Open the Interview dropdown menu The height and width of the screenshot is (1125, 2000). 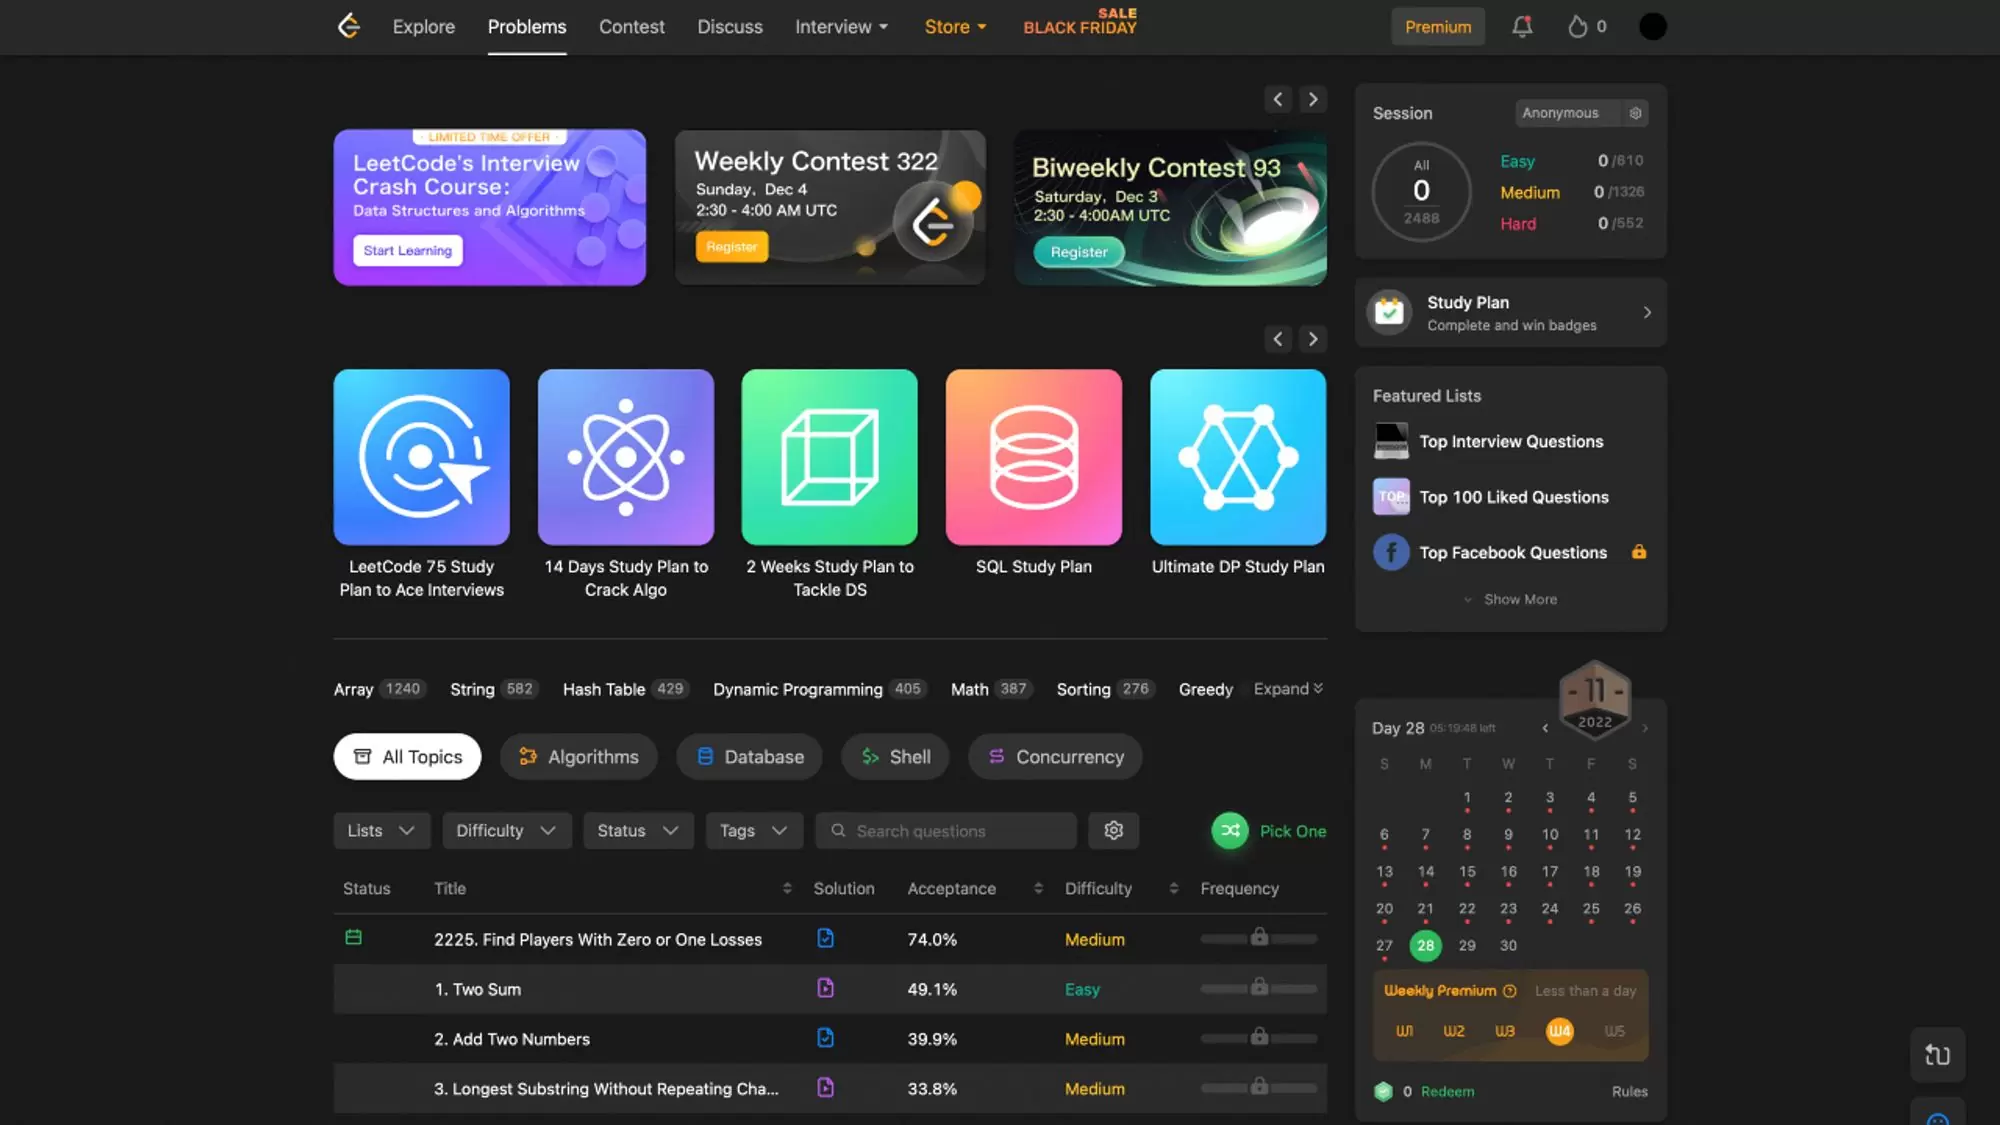point(842,27)
